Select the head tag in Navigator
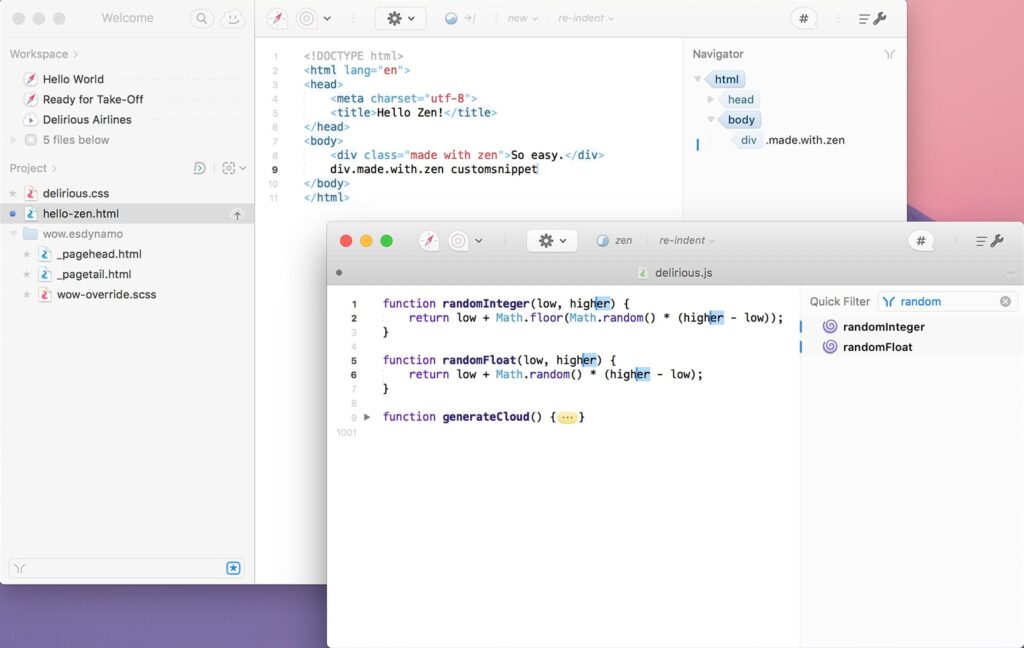The image size is (1024, 648). coord(741,99)
